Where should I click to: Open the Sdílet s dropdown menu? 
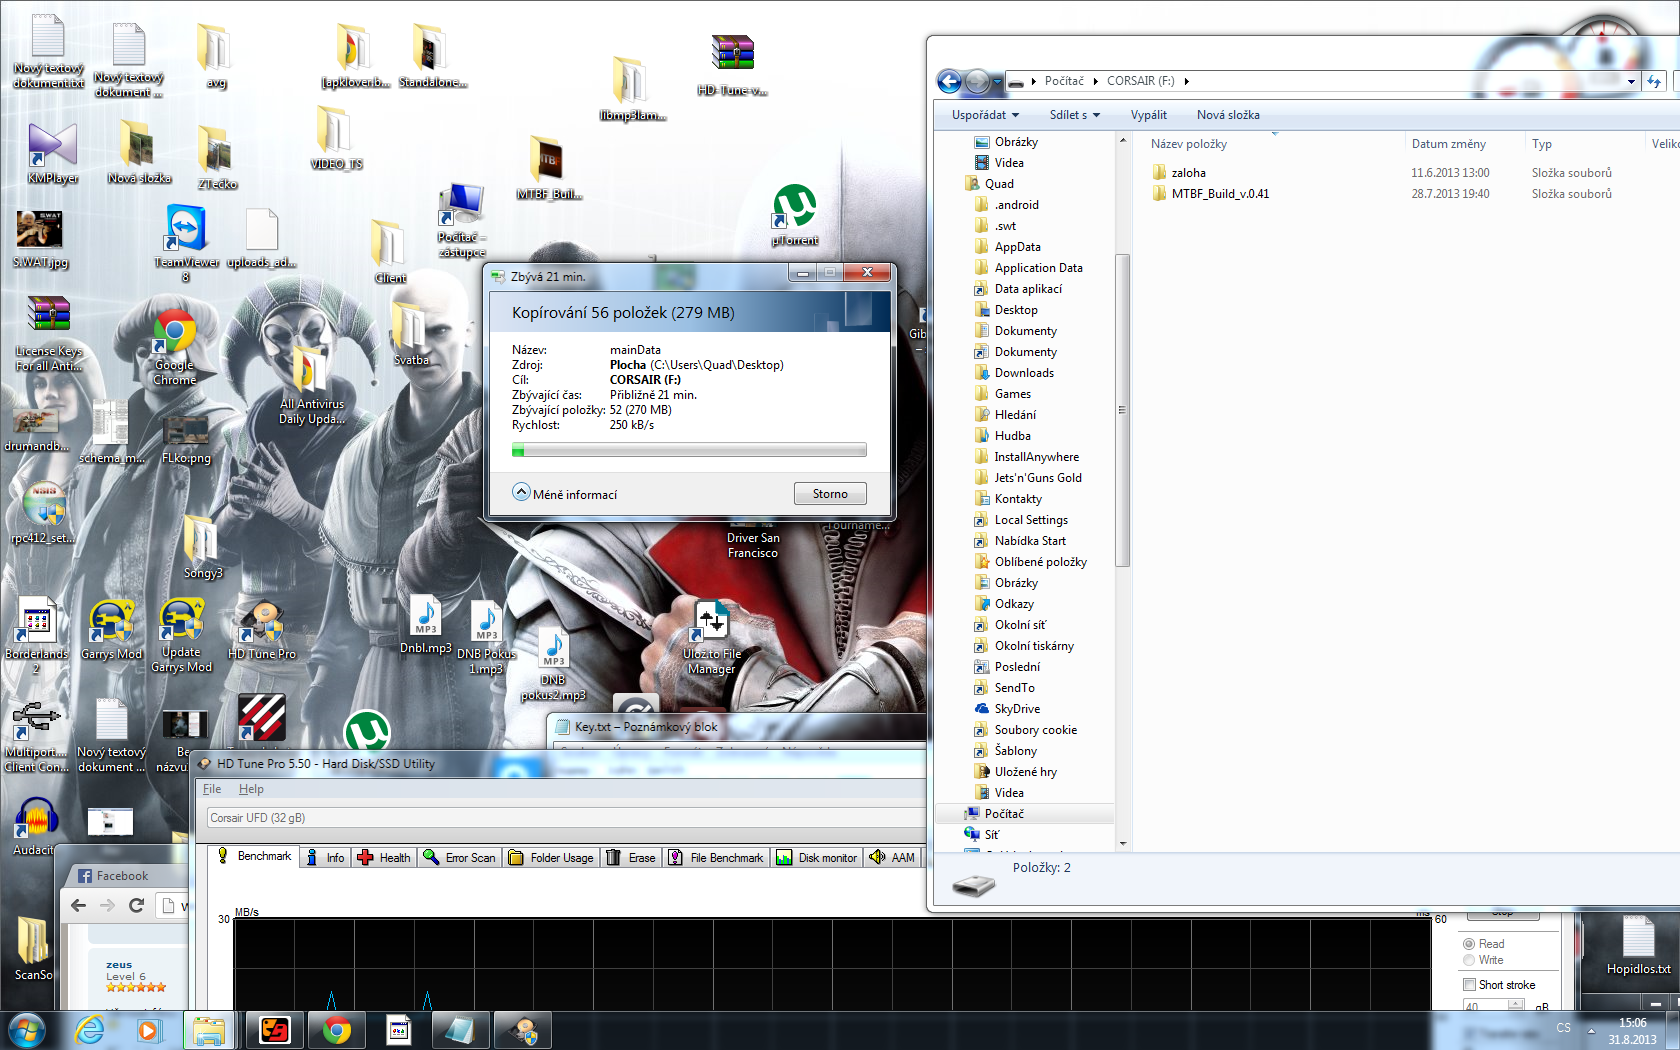click(x=1075, y=115)
